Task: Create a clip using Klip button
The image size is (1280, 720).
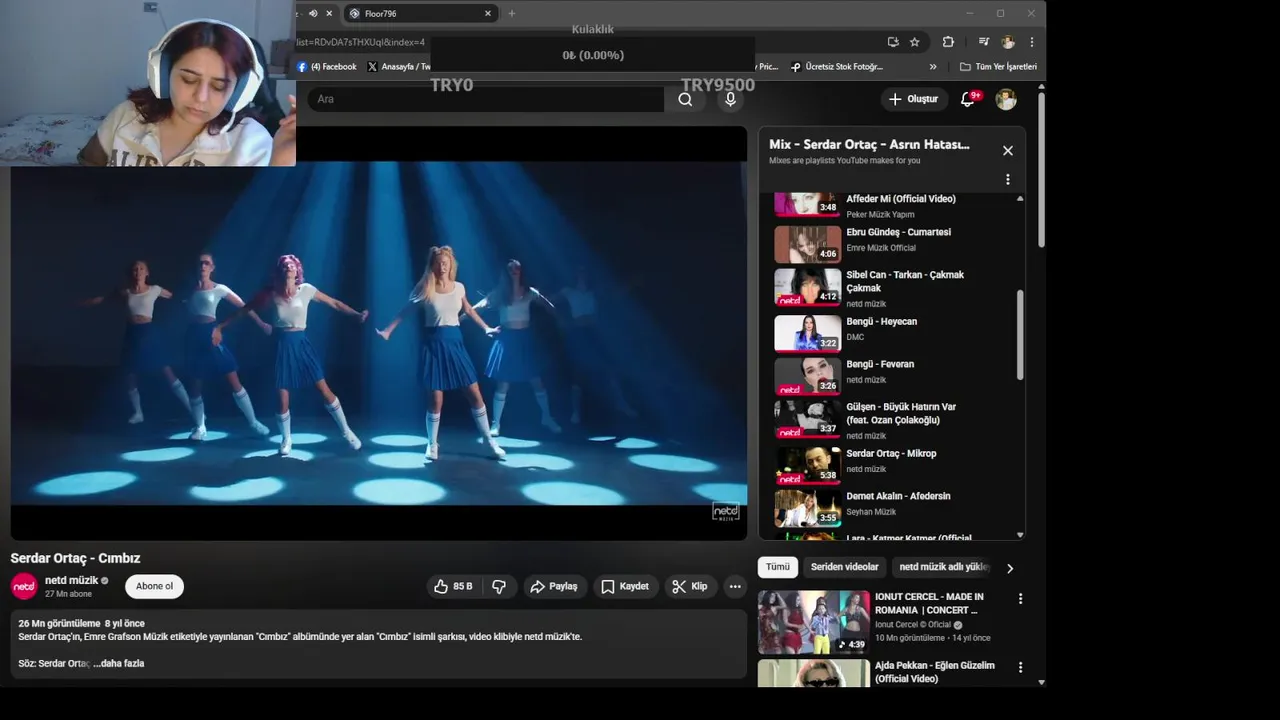Action: (x=690, y=587)
